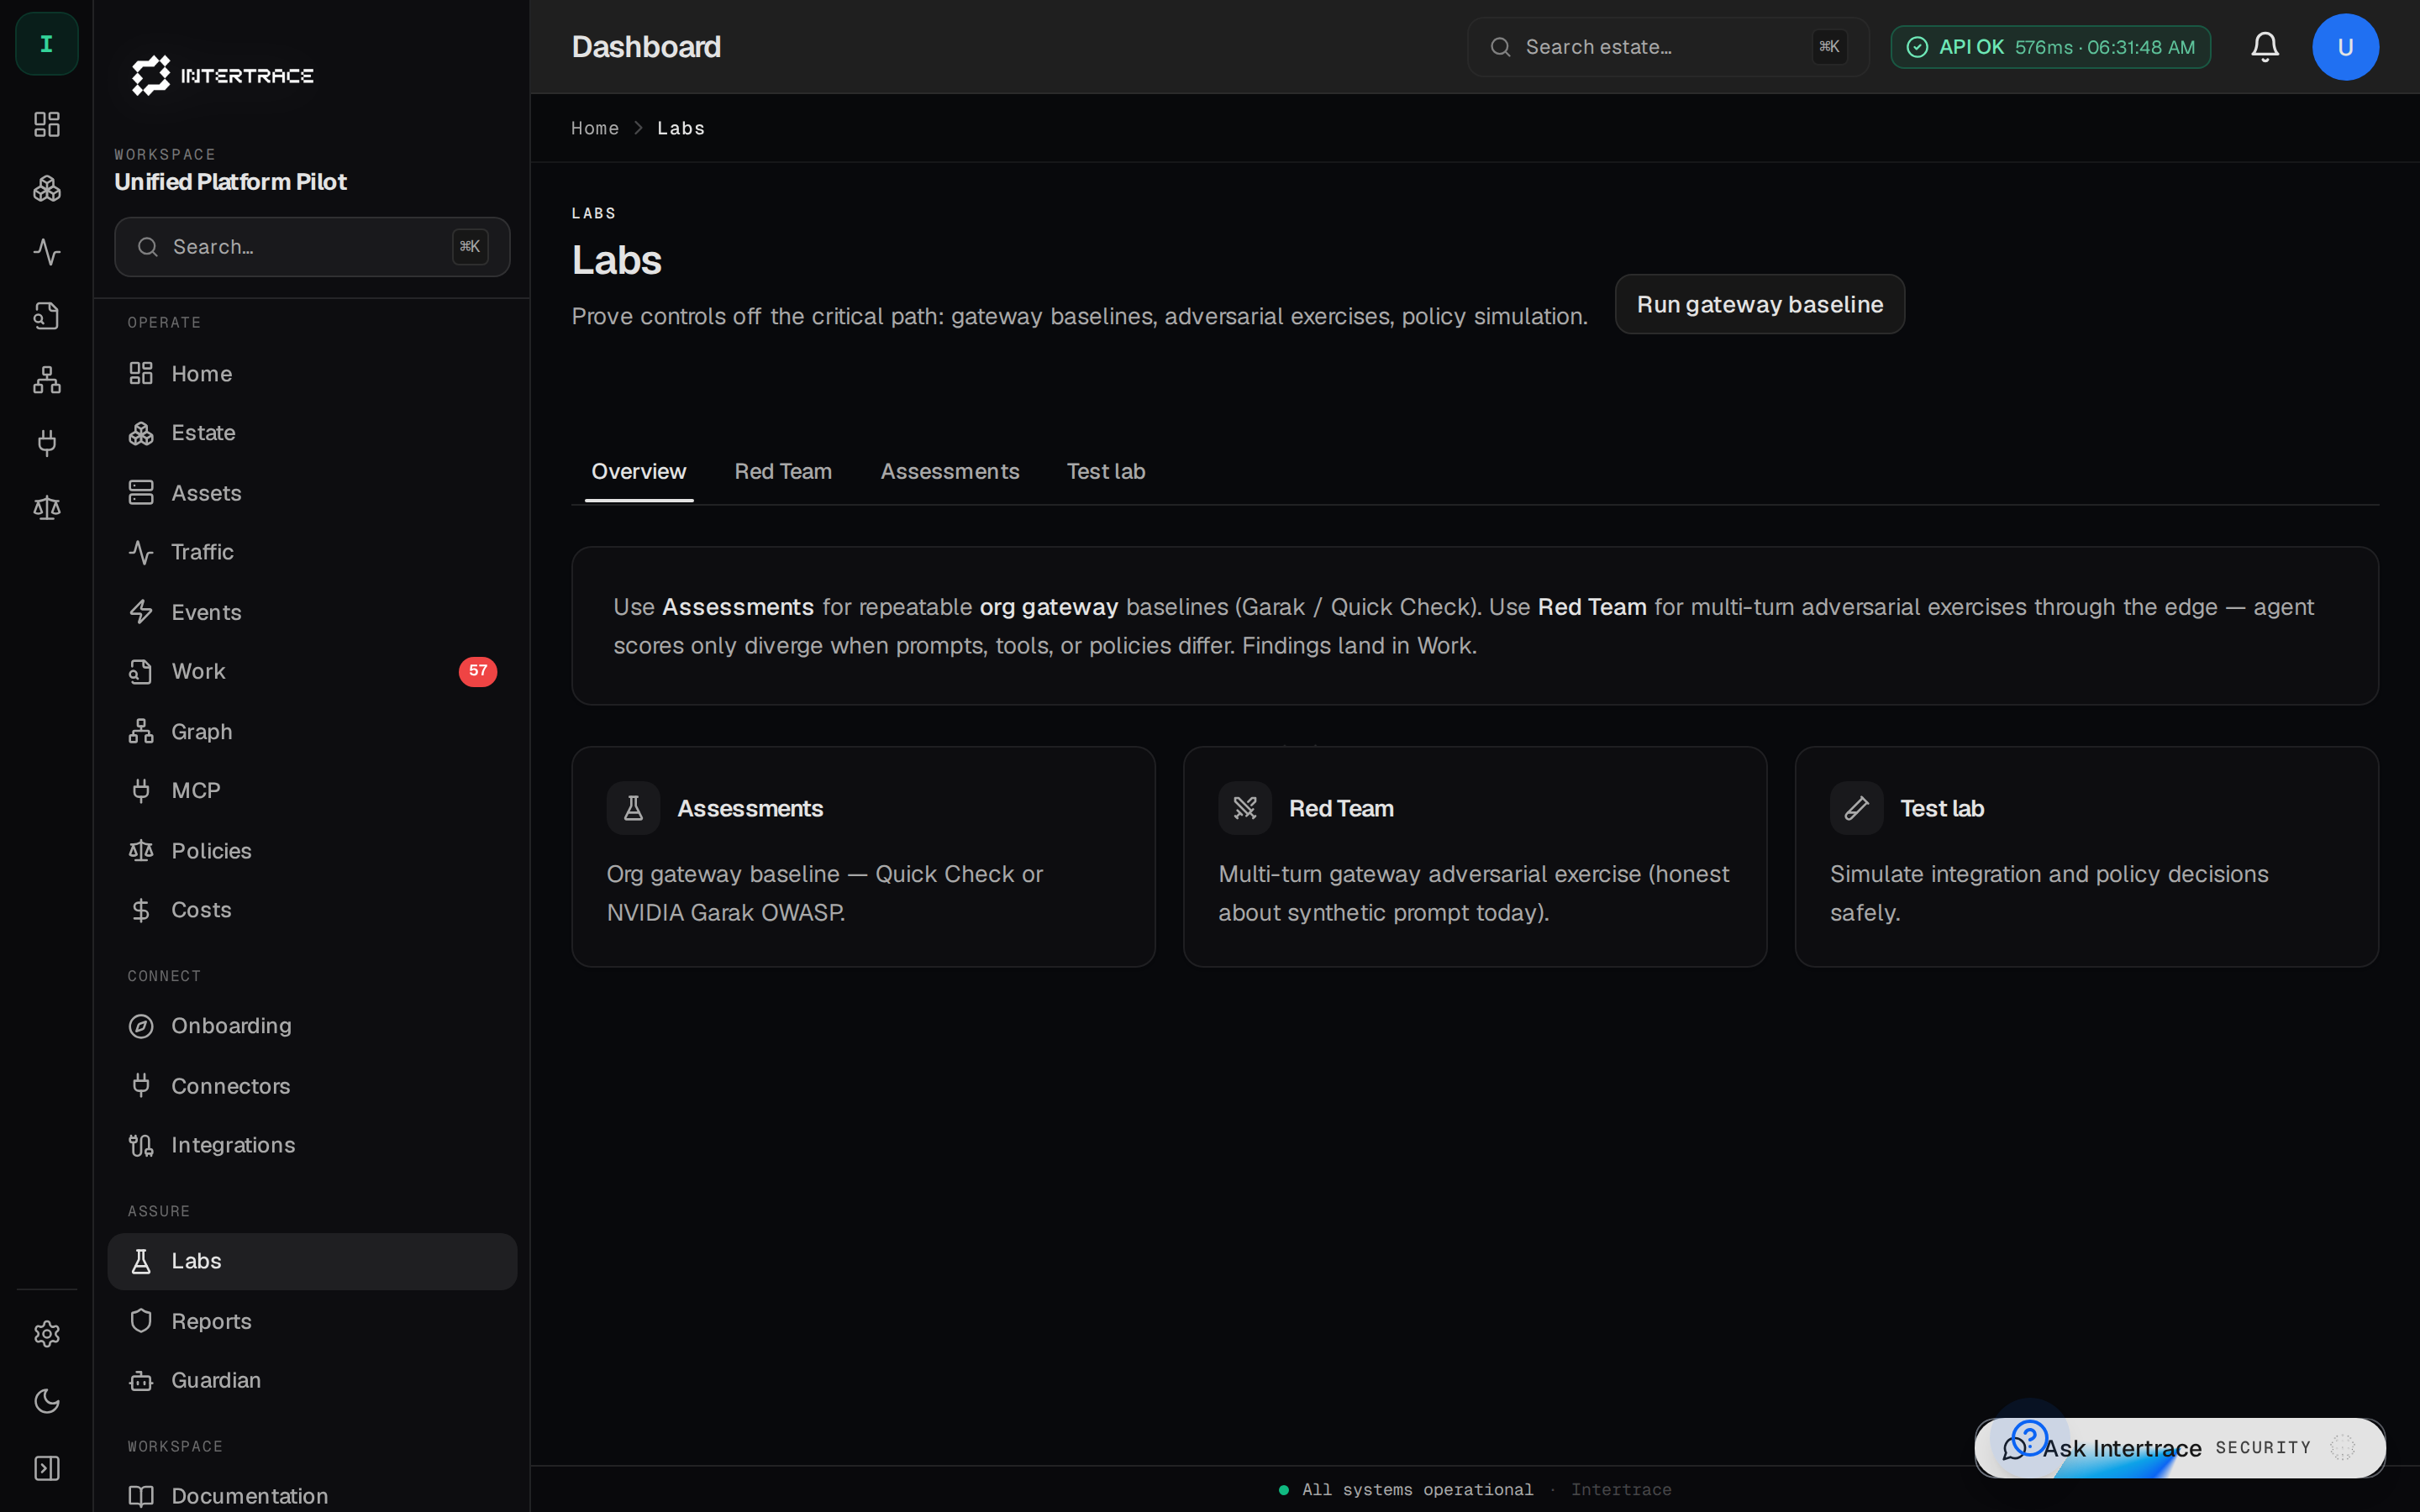Image resolution: width=2420 pixels, height=1512 pixels.
Task: Open Policies in the sidebar
Action: point(312,851)
